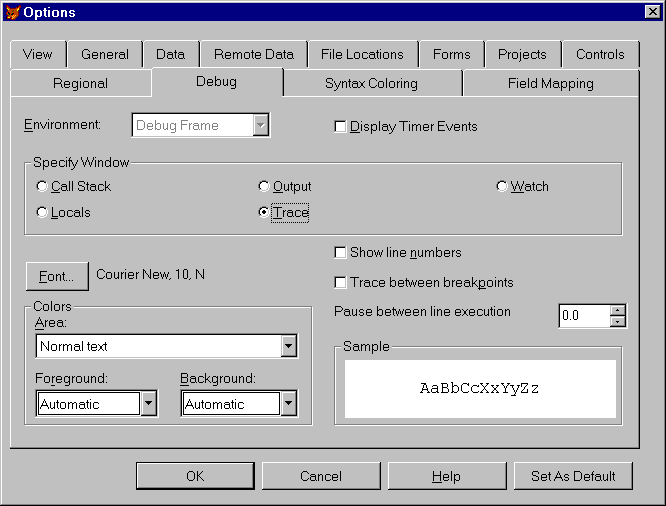The height and width of the screenshot is (506, 666).
Task: Toggle Show line numbers checkbox
Action: pos(340,253)
